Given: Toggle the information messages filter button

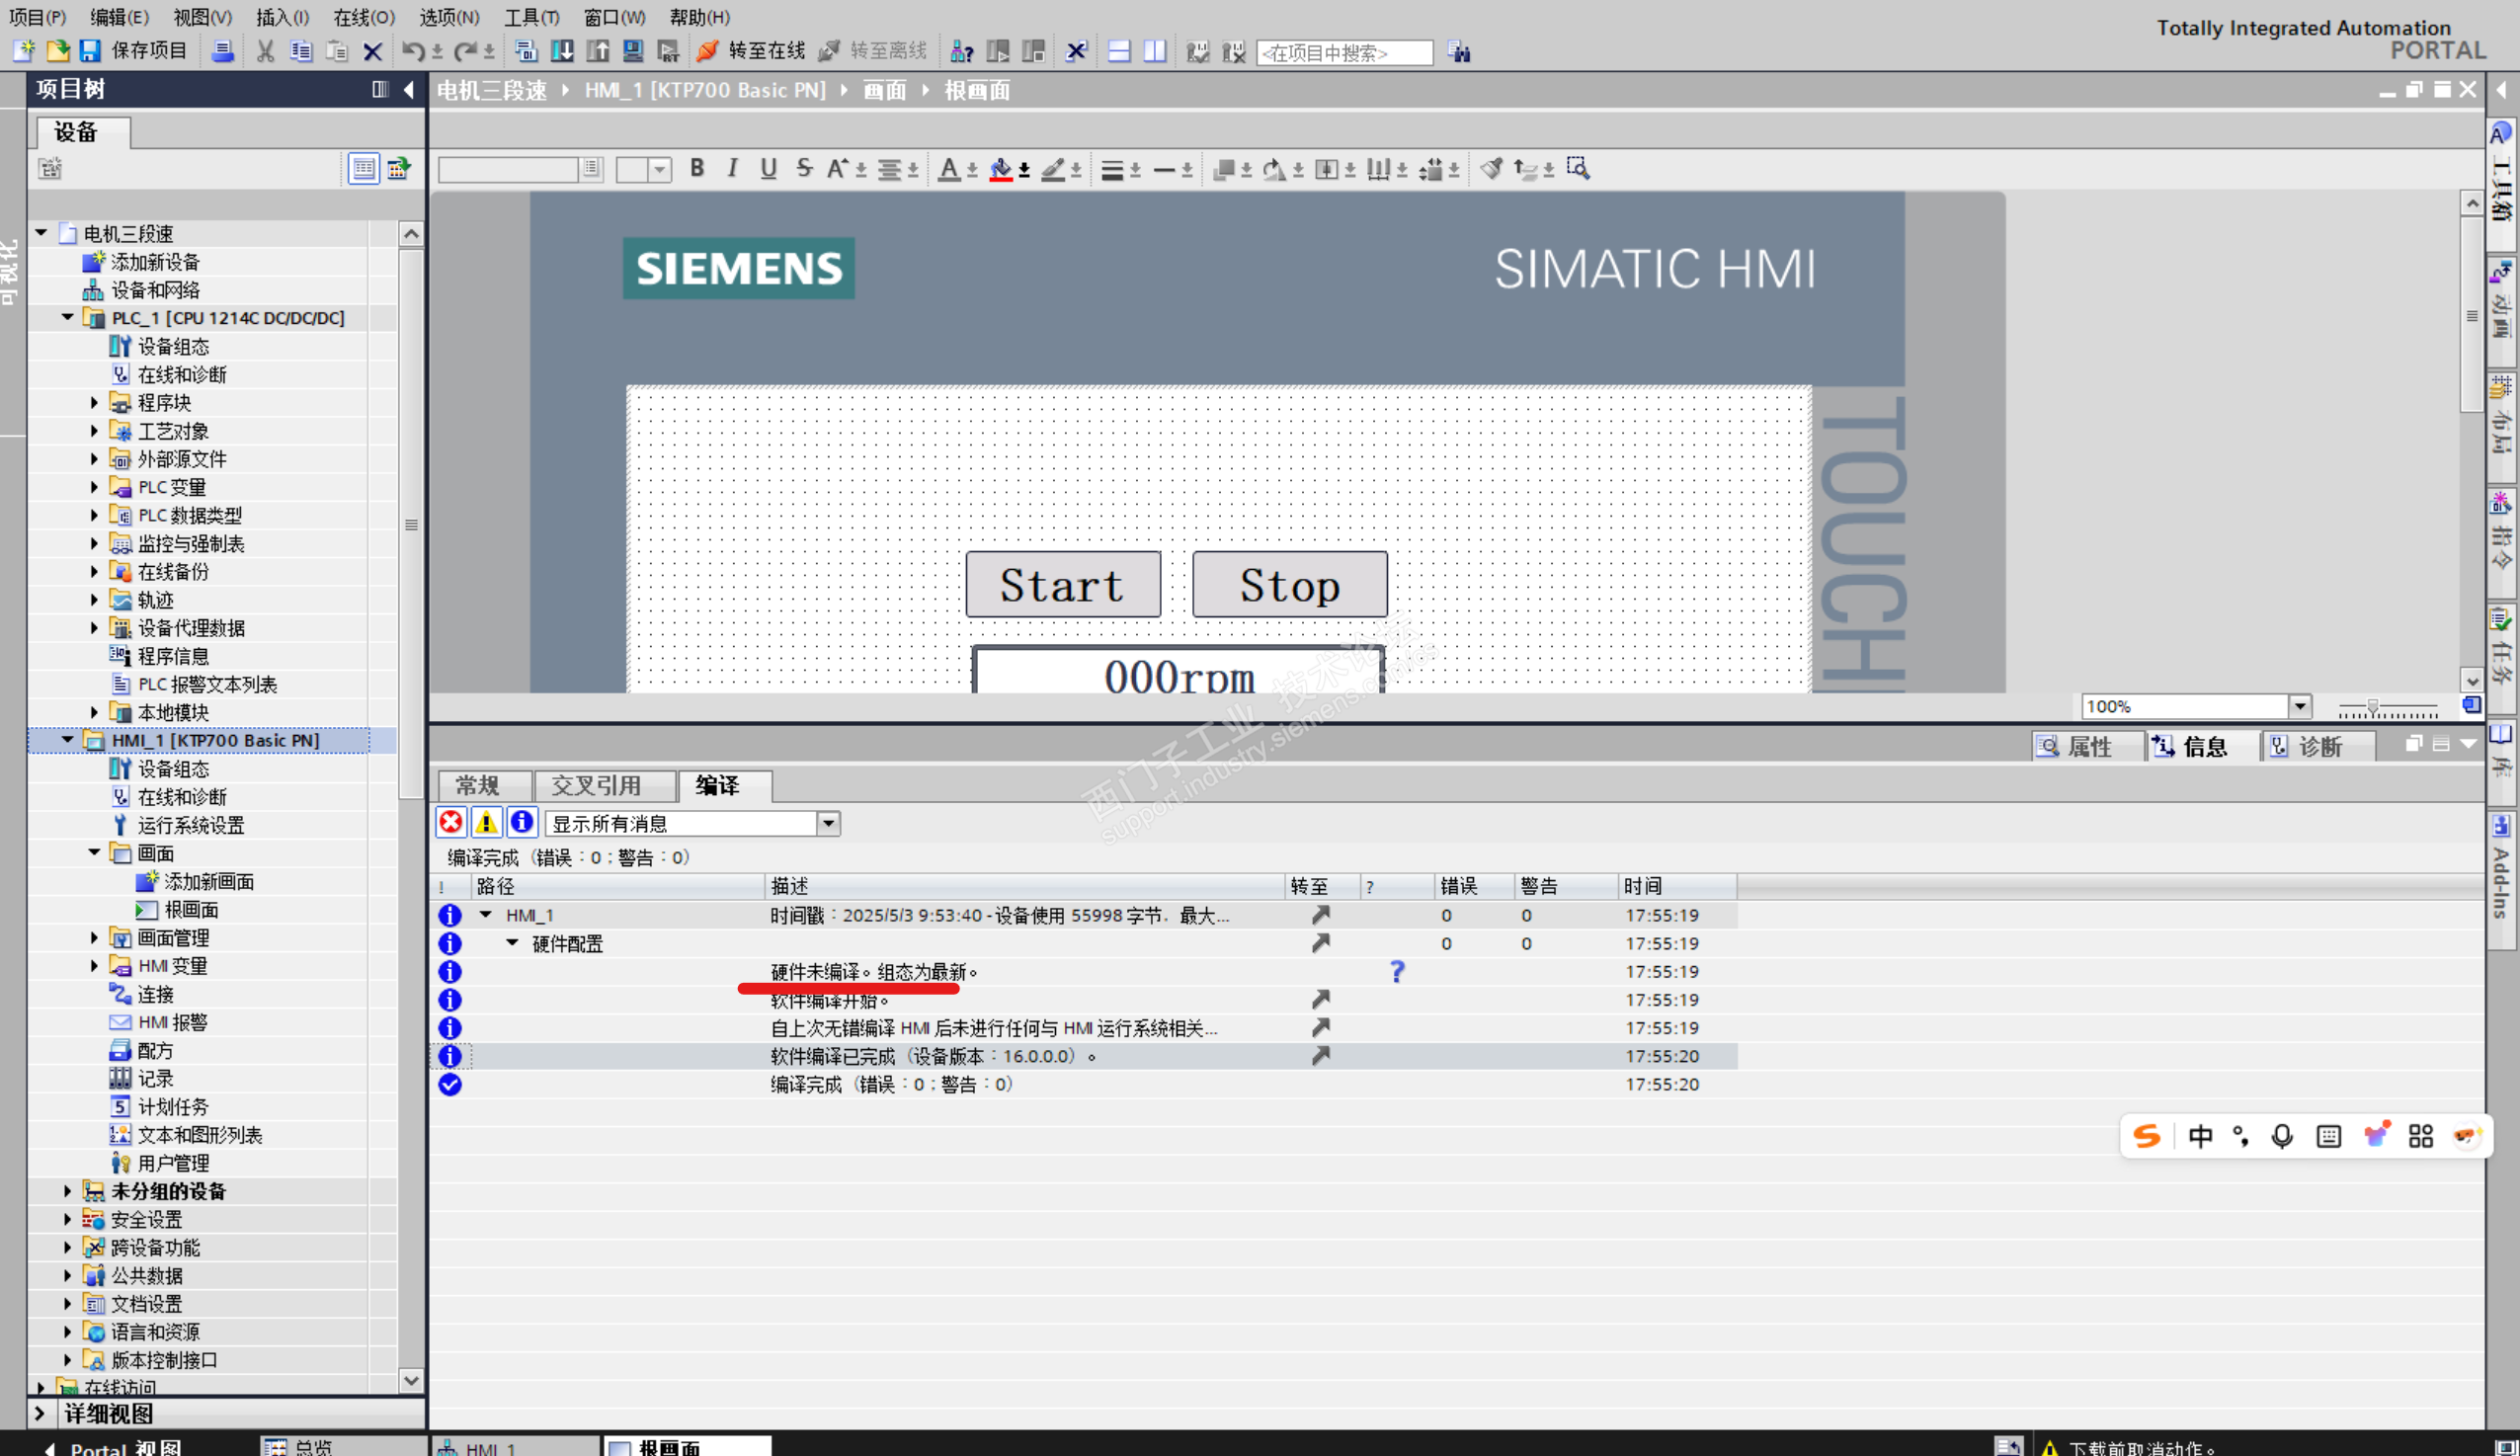Looking at the screenshot, I should click(x=522, y=822).
